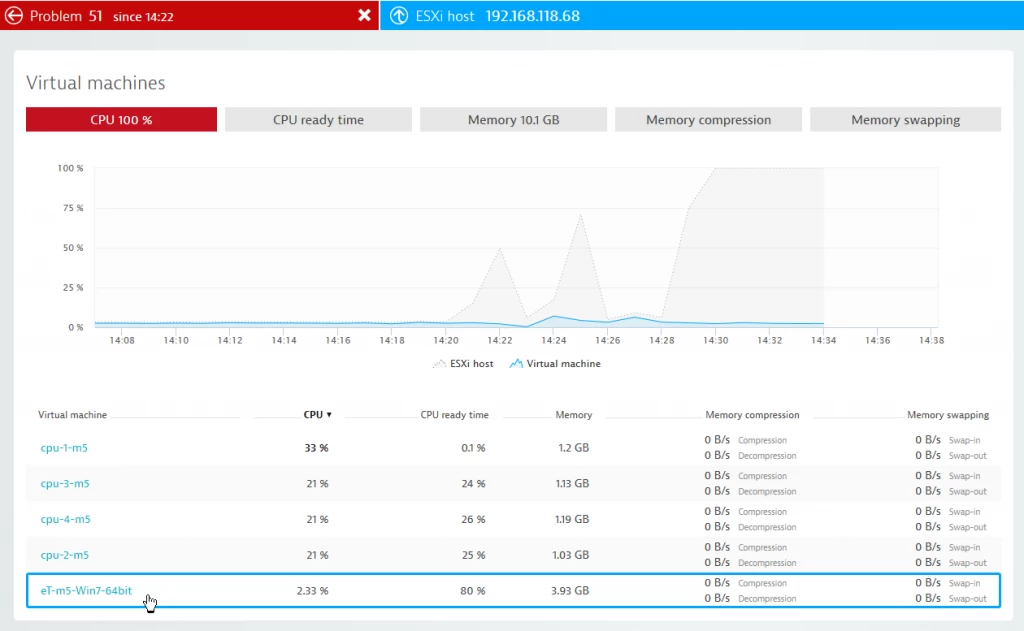Switch to CPU ready time tab

click(318, 120)
